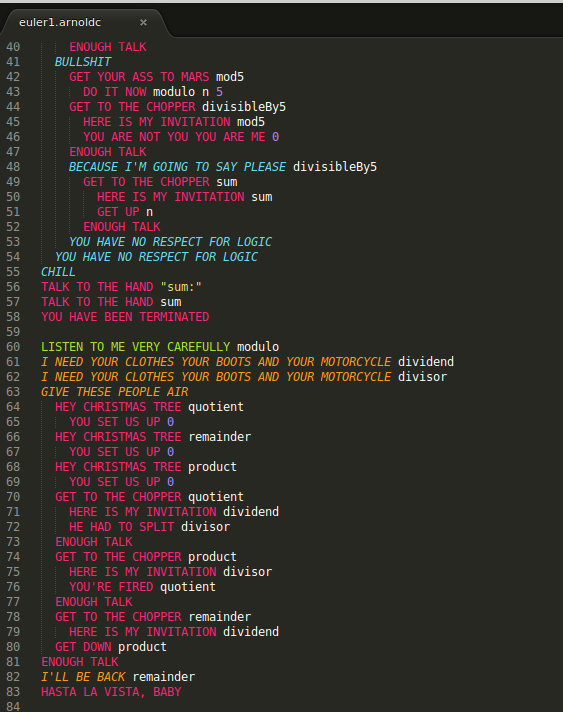The image size is (563, 712).
Task: Click LISTEN TO ME VERY CAREFULLY declaration
Action: coord(135,347)
